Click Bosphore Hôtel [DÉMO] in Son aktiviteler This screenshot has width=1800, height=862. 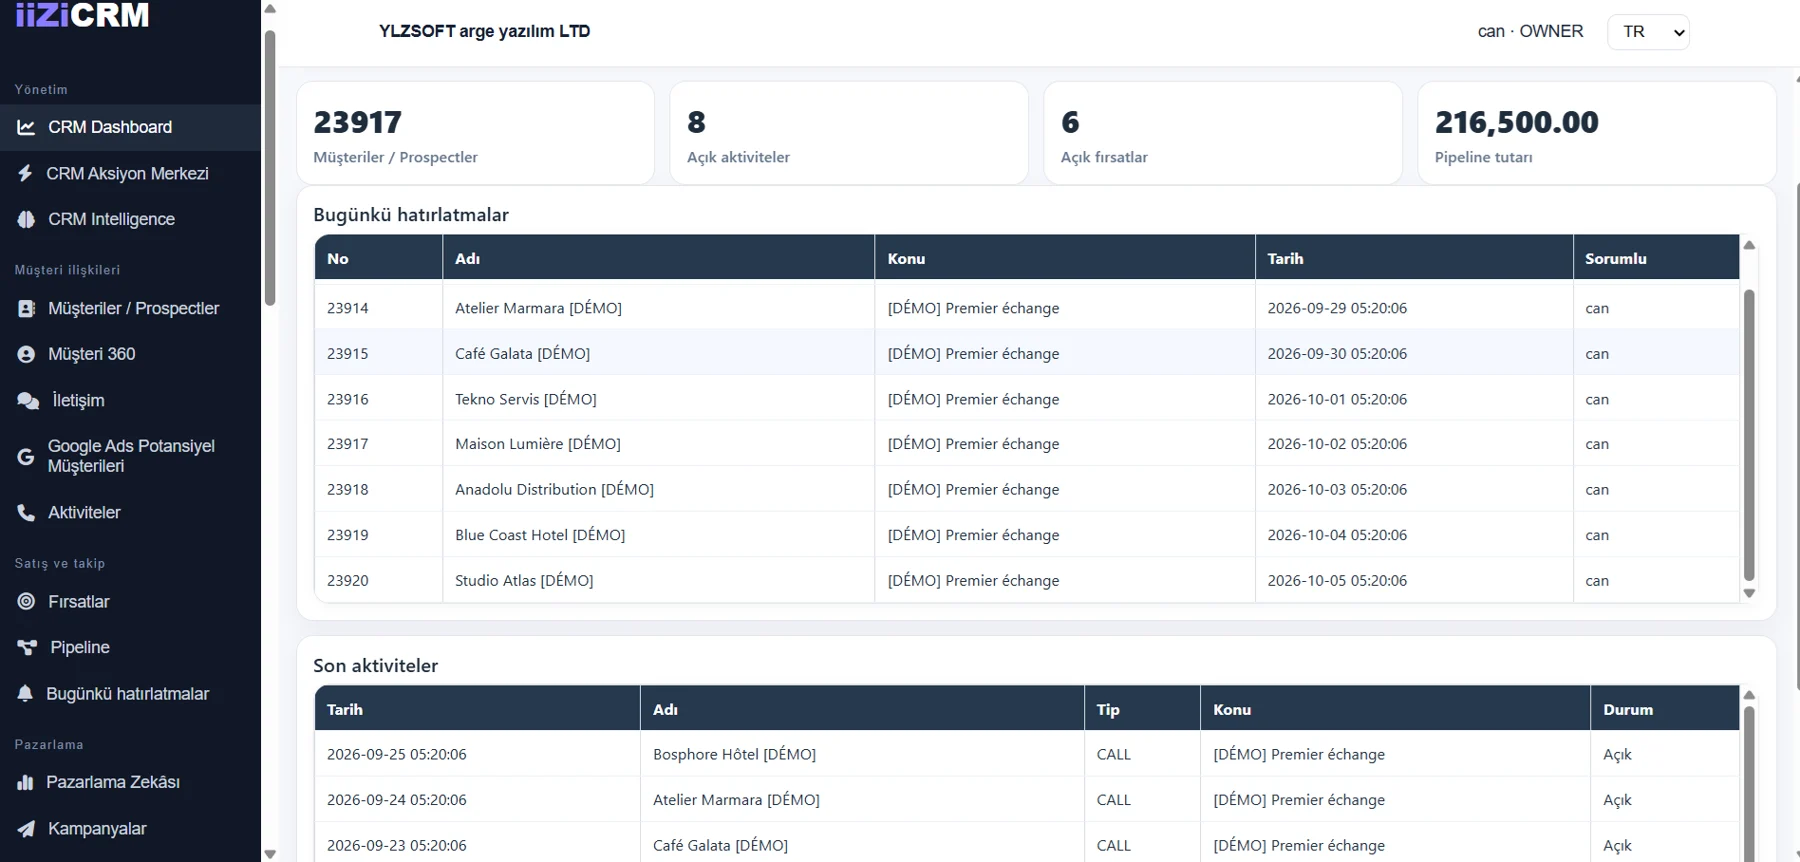point(734,754)
